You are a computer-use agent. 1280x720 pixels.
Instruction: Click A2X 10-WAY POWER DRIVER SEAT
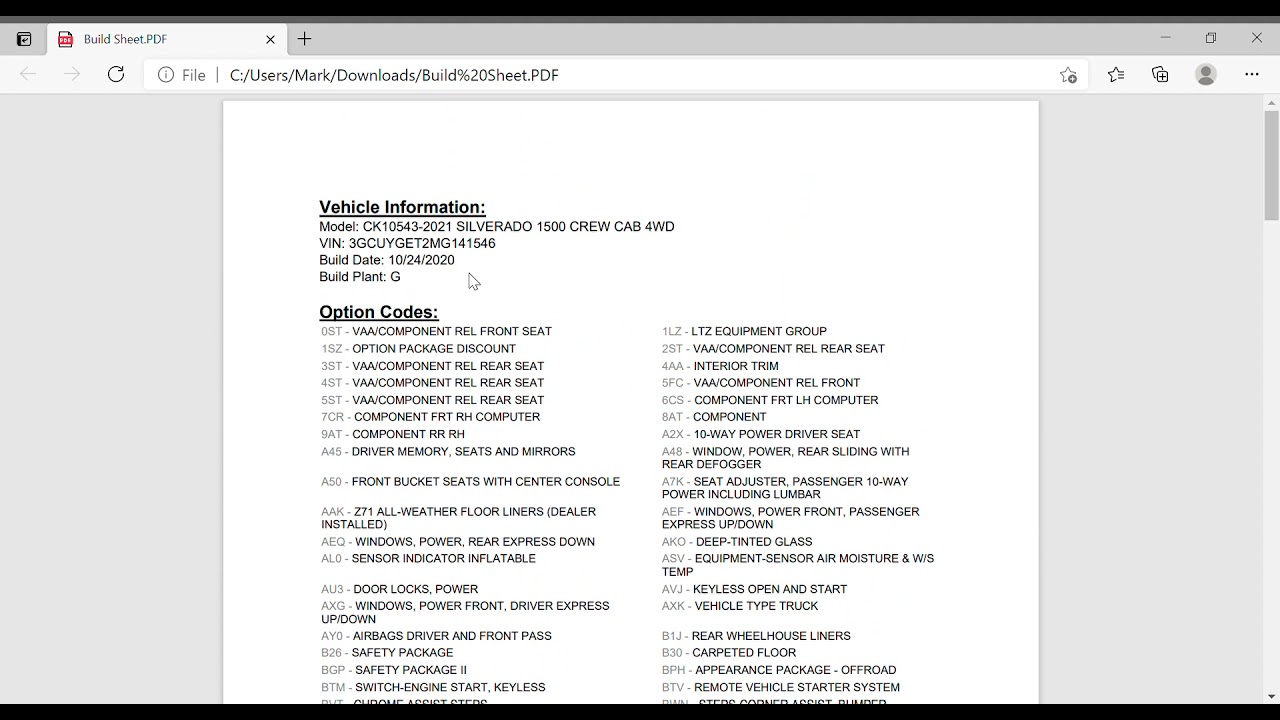761,434
